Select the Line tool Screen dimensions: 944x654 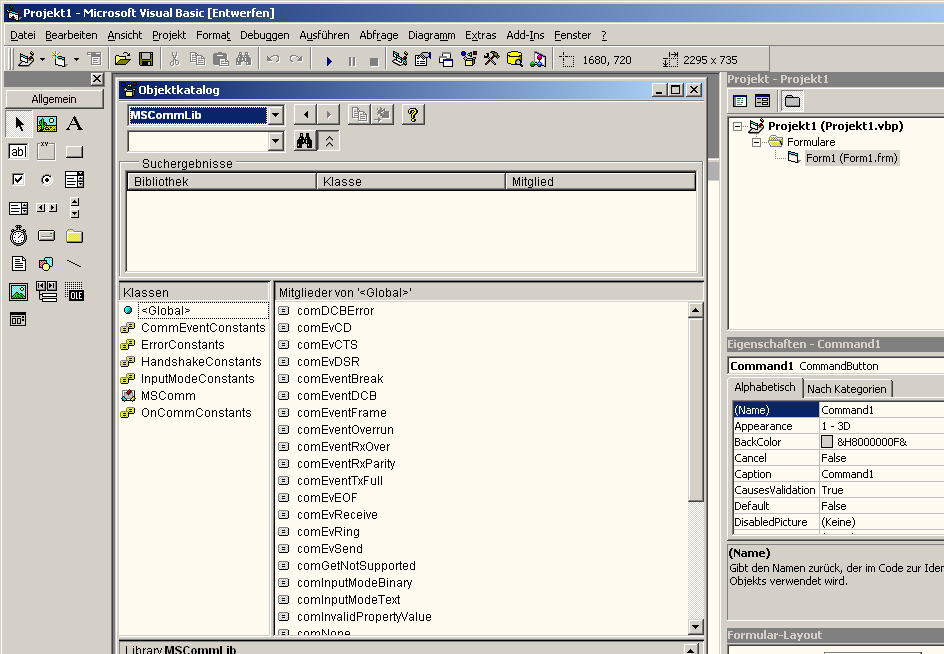[74, 263]
